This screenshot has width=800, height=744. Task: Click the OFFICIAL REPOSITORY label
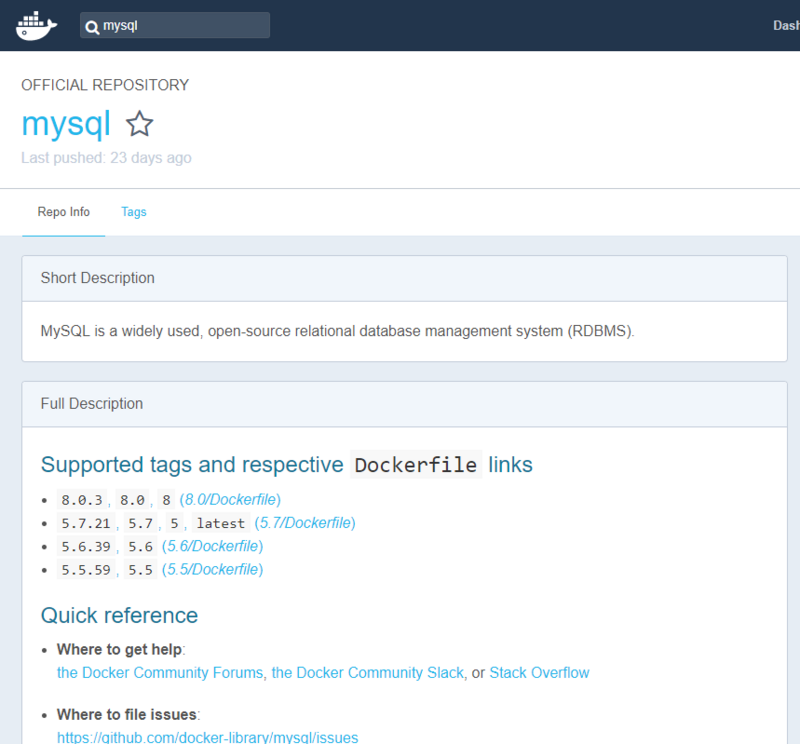tap(105, 85)
